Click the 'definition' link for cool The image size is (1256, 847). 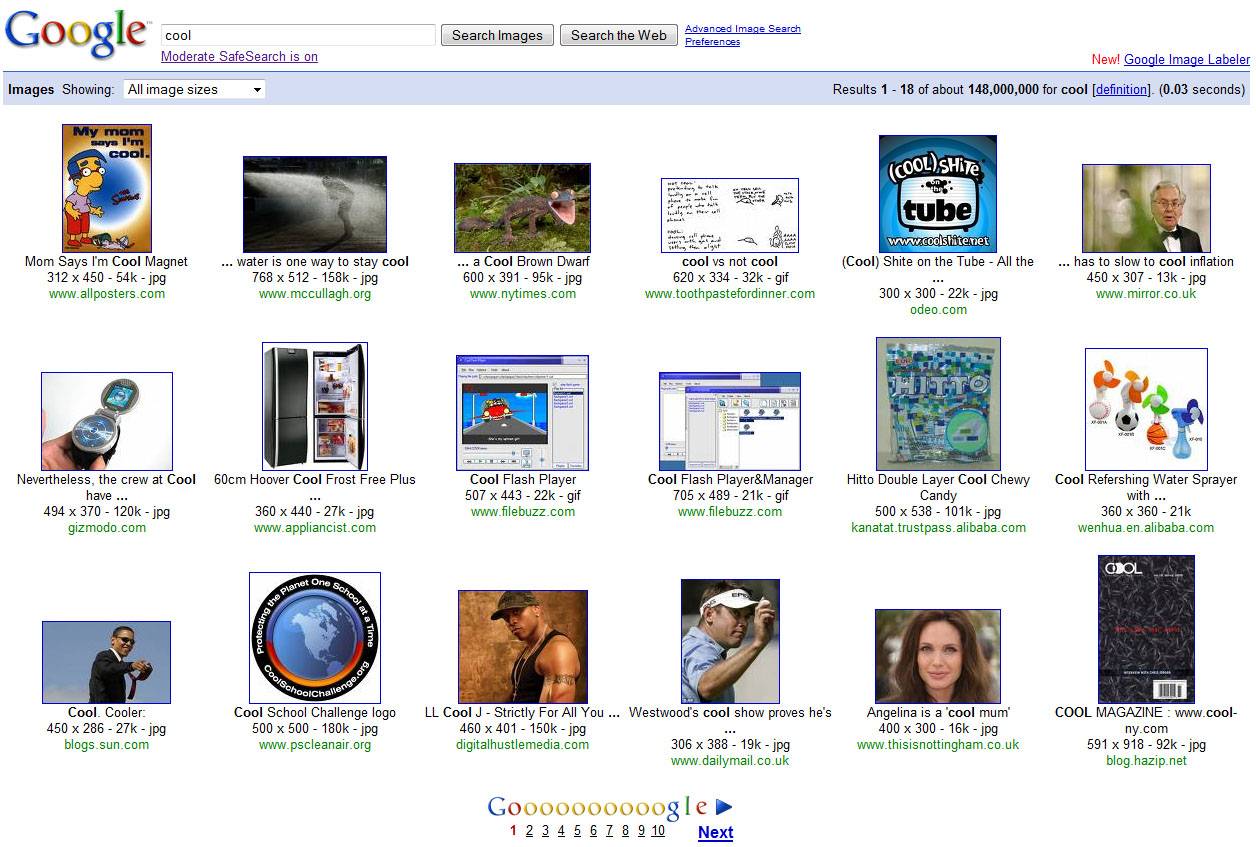(x=1121, y=90)
